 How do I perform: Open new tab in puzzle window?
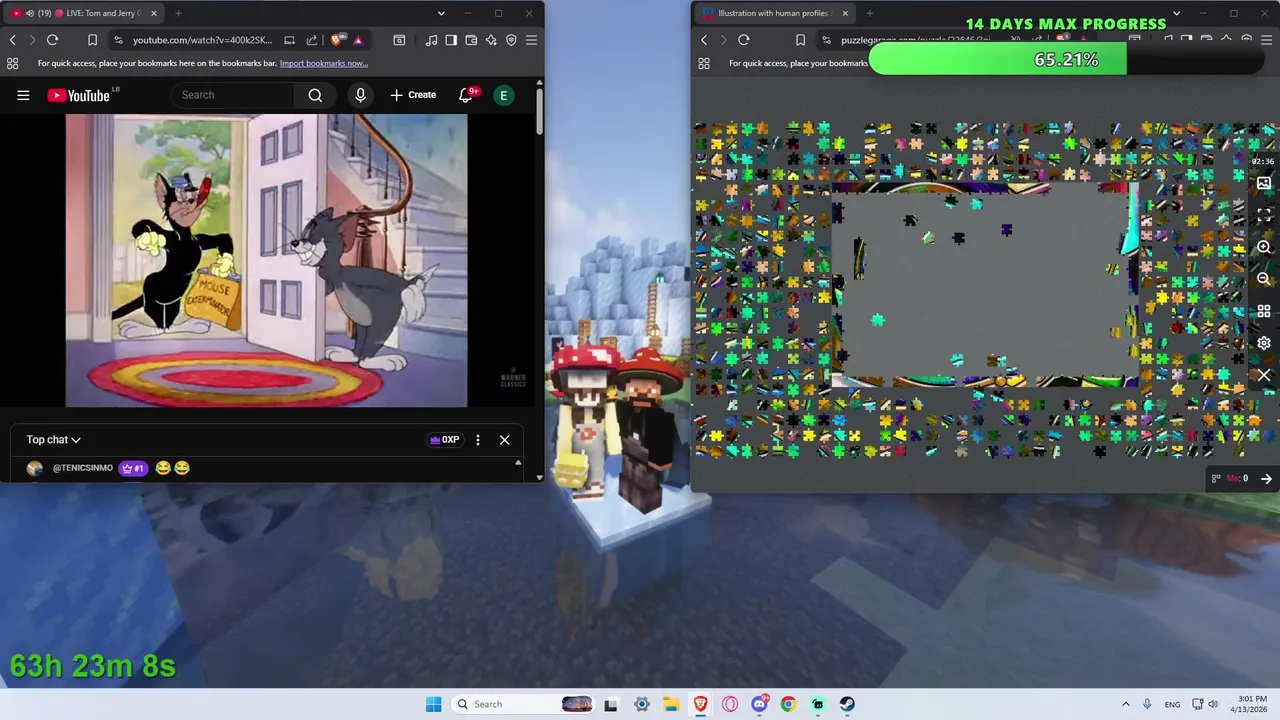869,13
